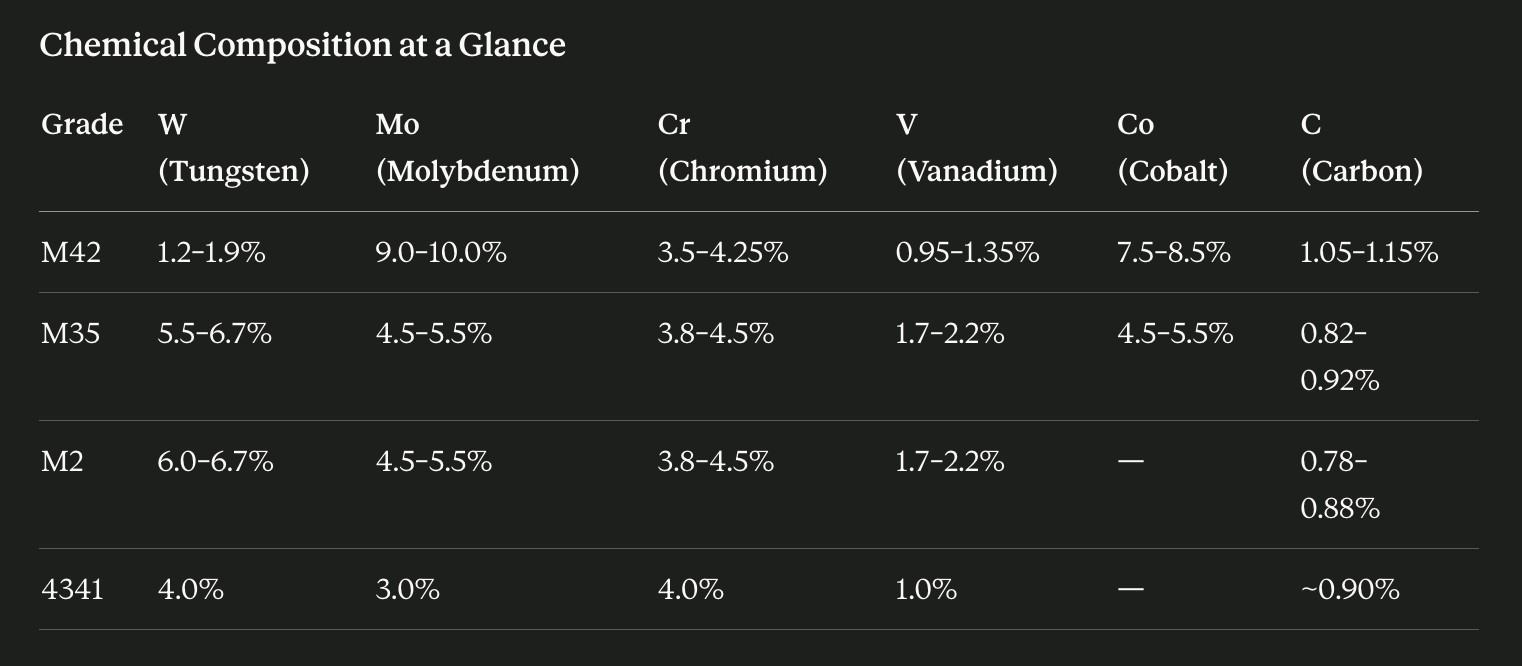Click the "Chemical Composition at a Glance" heading
Viewport: 1522px width, 666px height.
click(x=302, y=45)
